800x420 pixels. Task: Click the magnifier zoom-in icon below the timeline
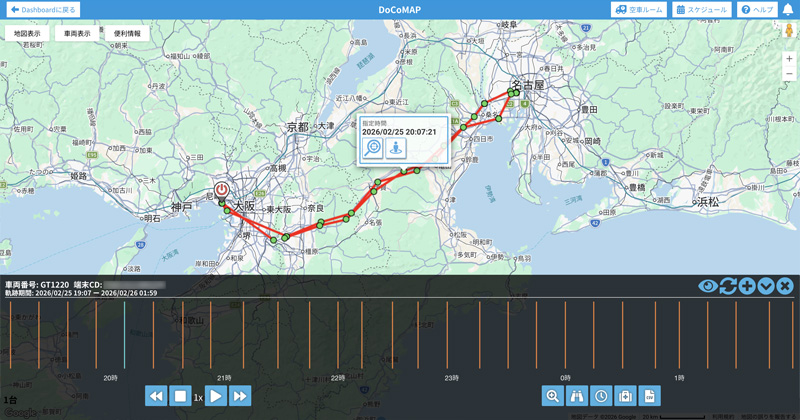553,396
